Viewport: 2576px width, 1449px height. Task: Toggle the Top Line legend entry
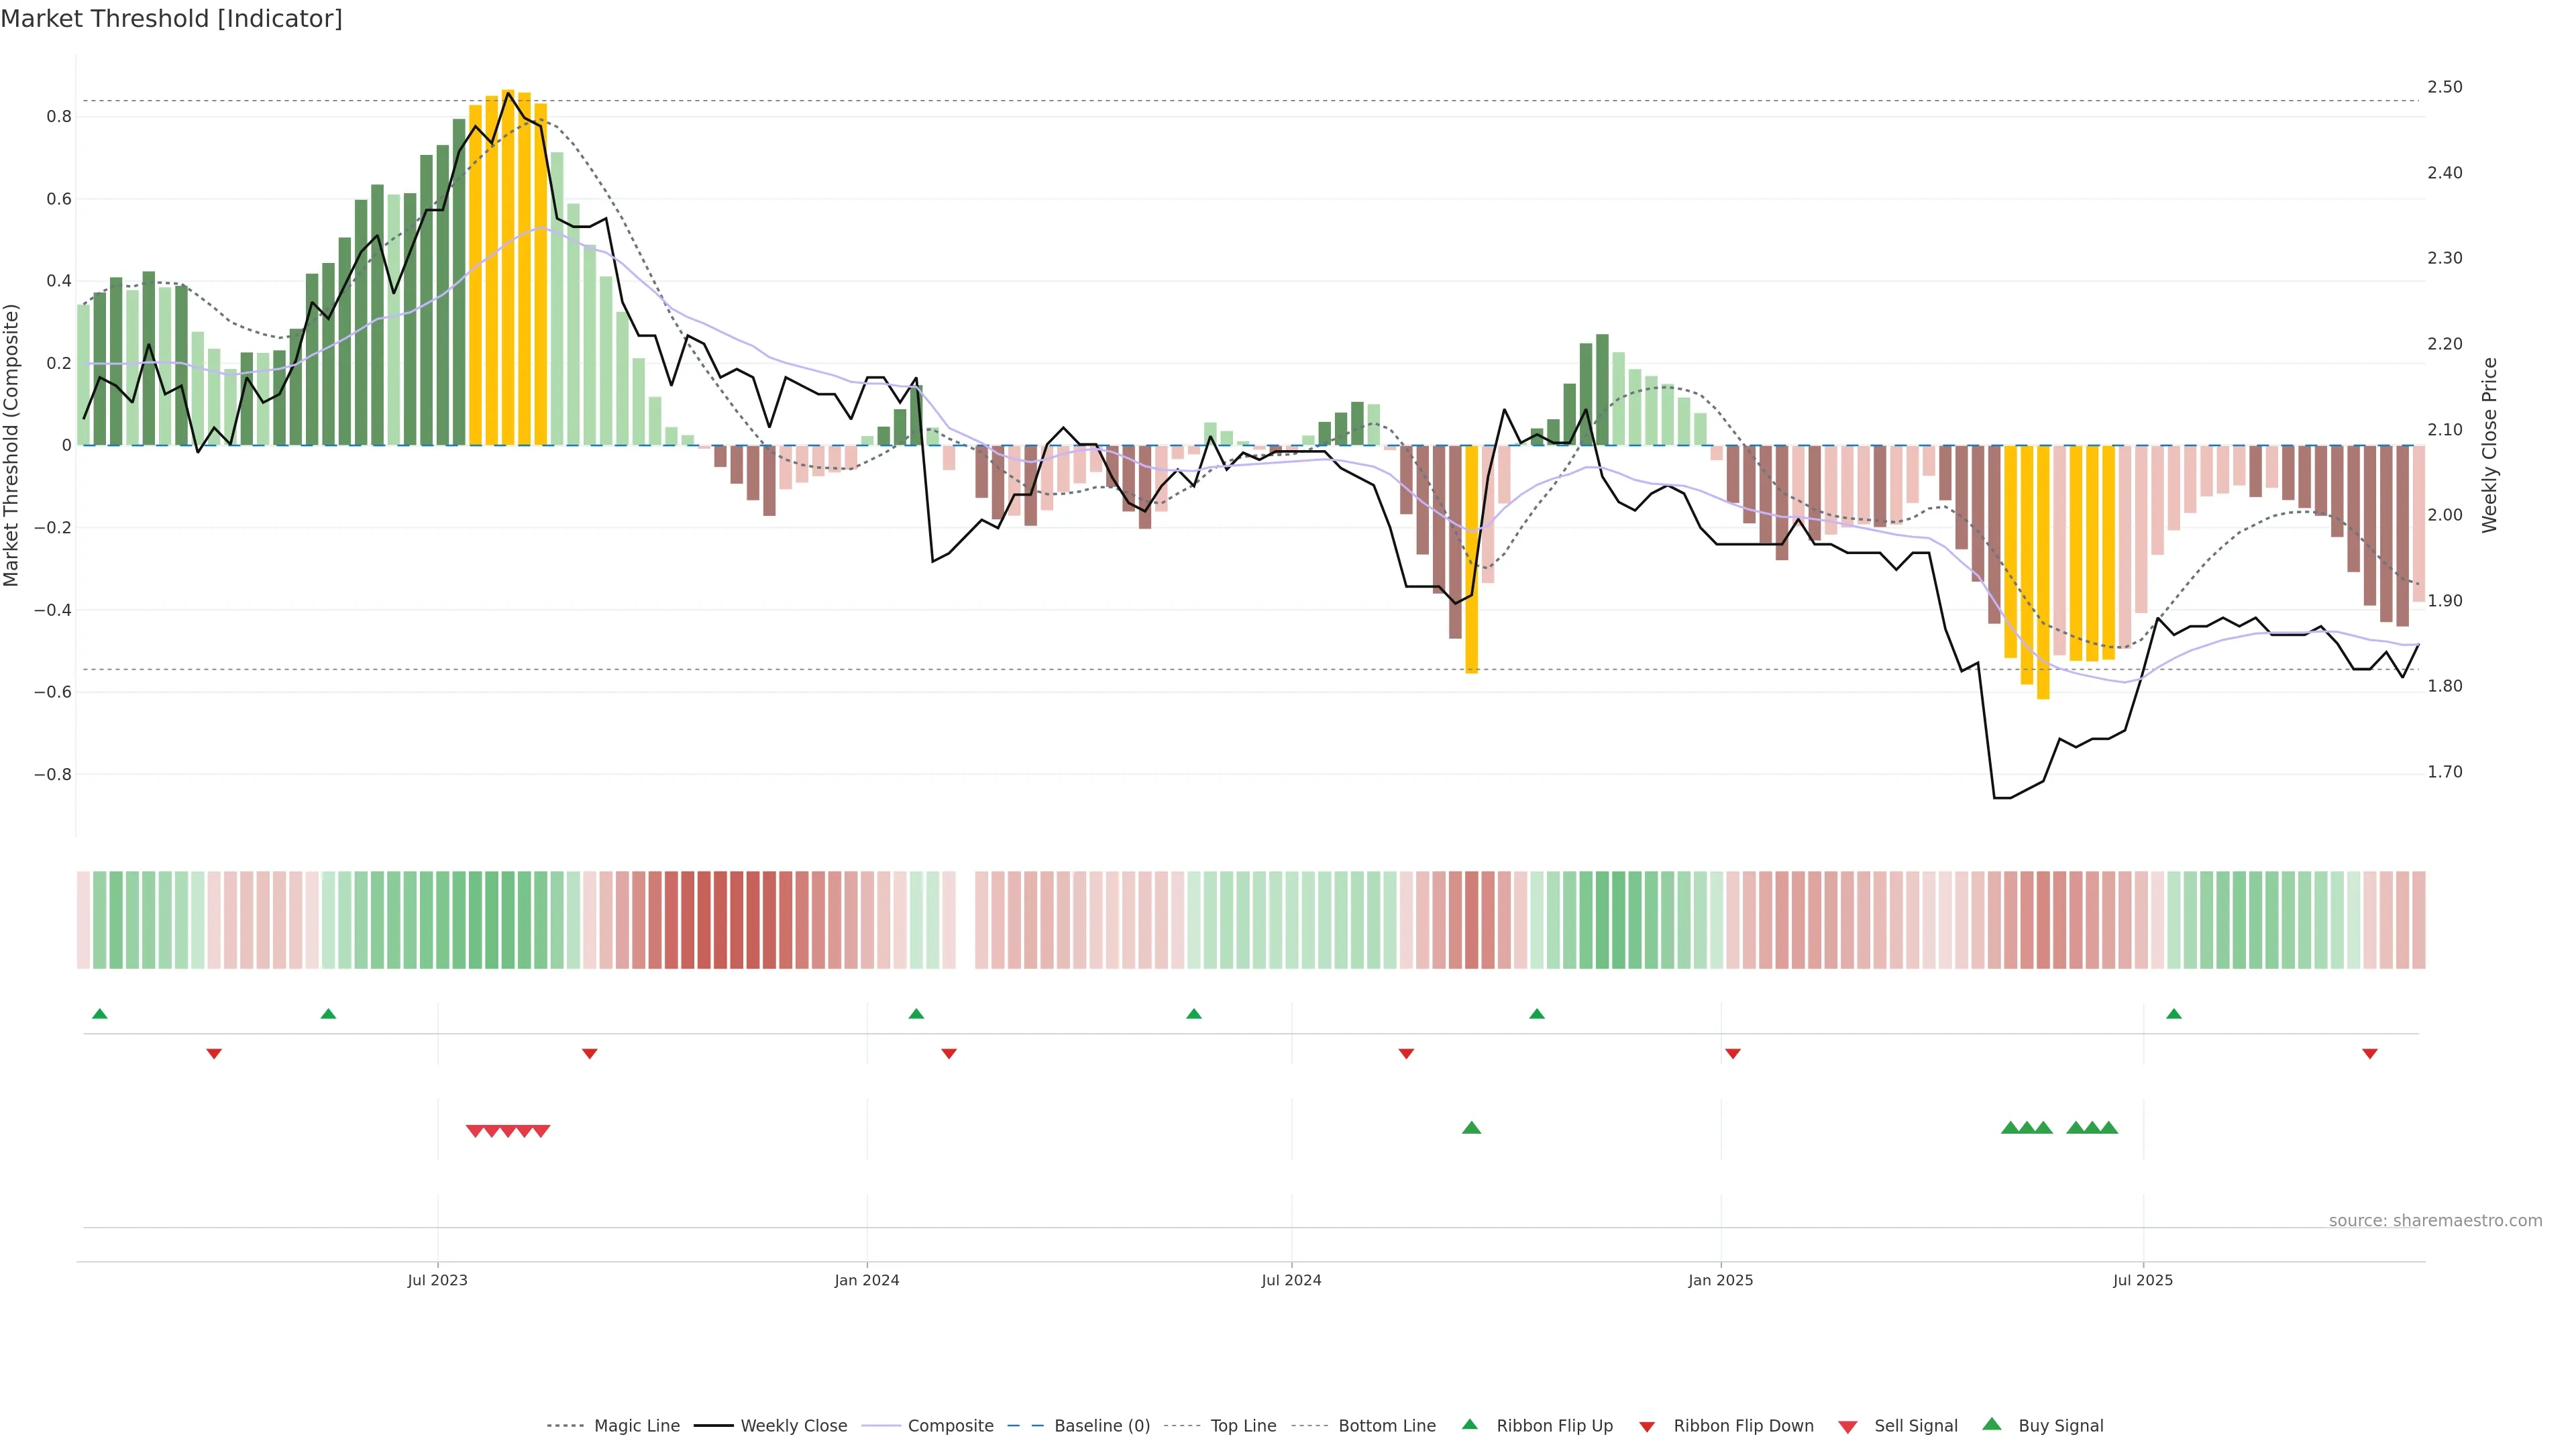pyautogui.click(x=1243, y=1426)
